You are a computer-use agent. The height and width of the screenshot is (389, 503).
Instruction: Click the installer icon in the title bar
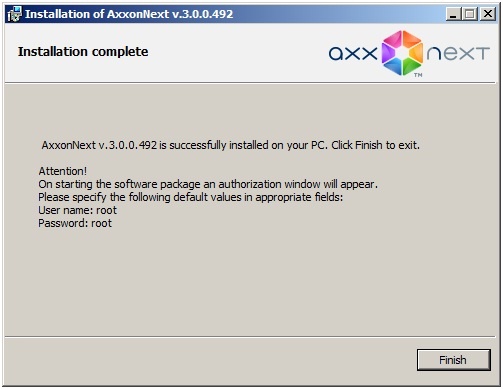[14, 14]
